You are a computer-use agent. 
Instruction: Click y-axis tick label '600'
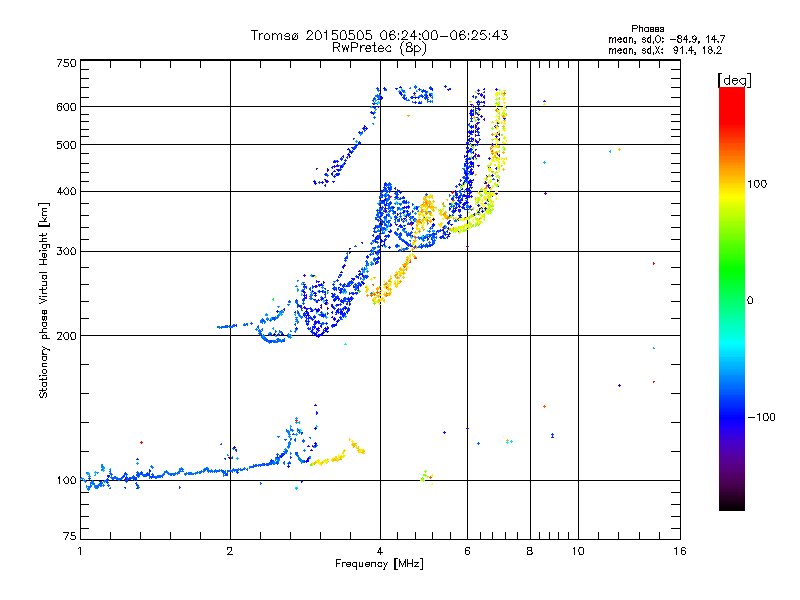coord(66,107)
